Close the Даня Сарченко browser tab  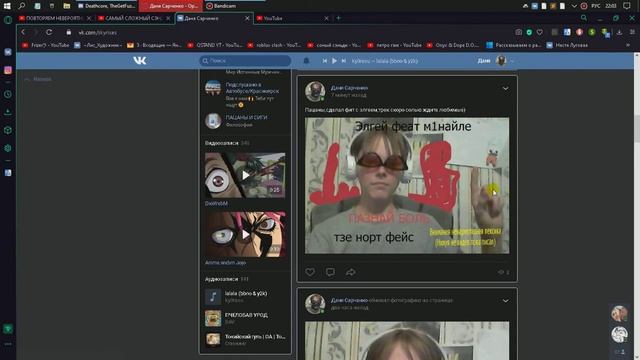click(247, 18)
